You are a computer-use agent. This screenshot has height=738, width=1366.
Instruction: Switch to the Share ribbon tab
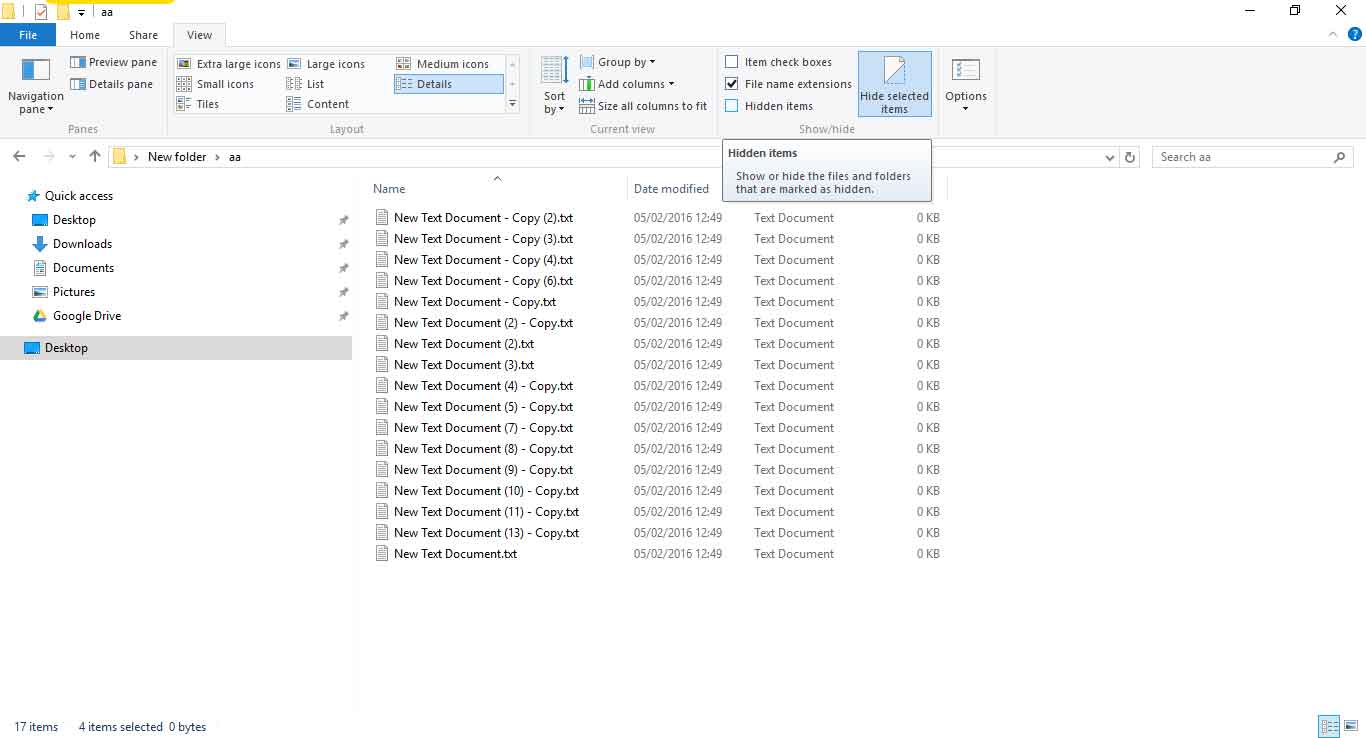143,35
